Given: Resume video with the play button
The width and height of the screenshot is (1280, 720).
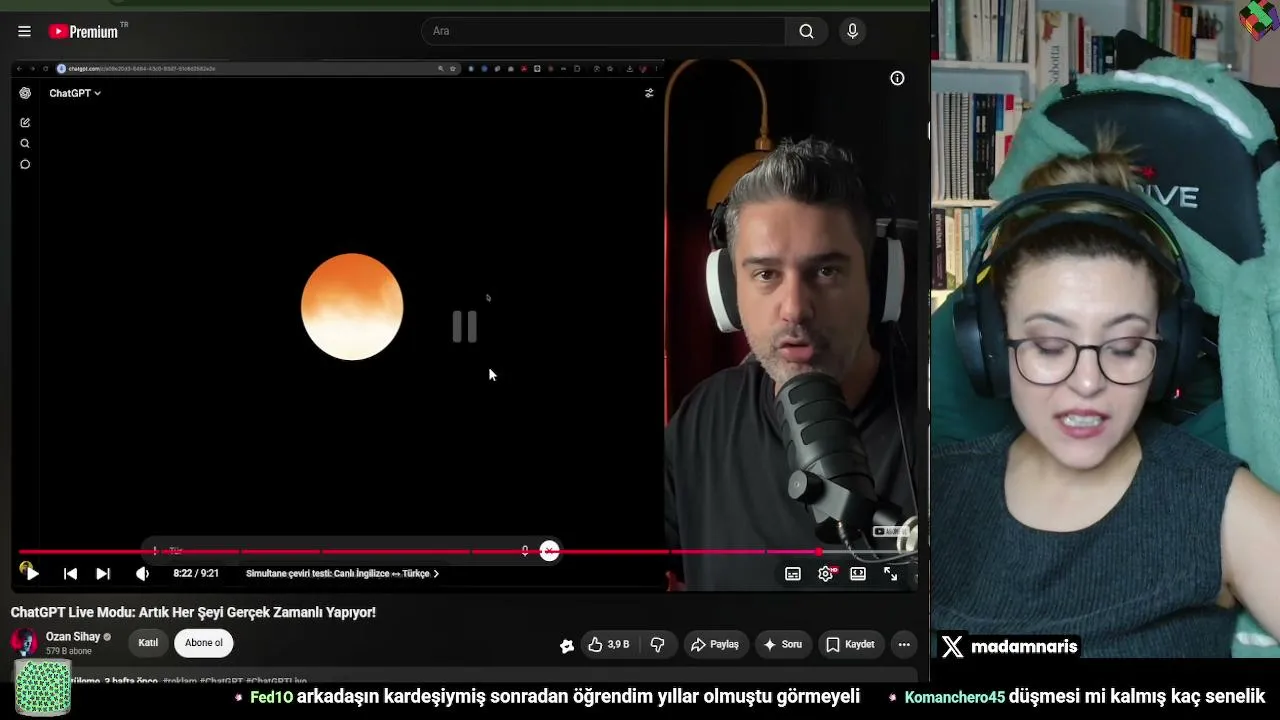Looking at the screenshot, I should (x=32, y=574).
